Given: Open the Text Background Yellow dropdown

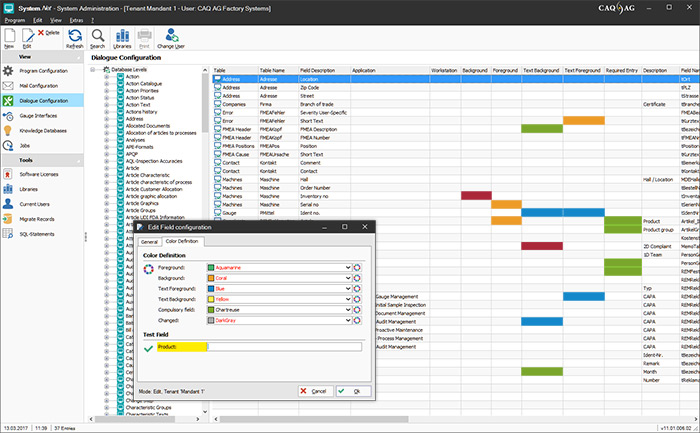Looking at the screenshot, I should 347,299.
